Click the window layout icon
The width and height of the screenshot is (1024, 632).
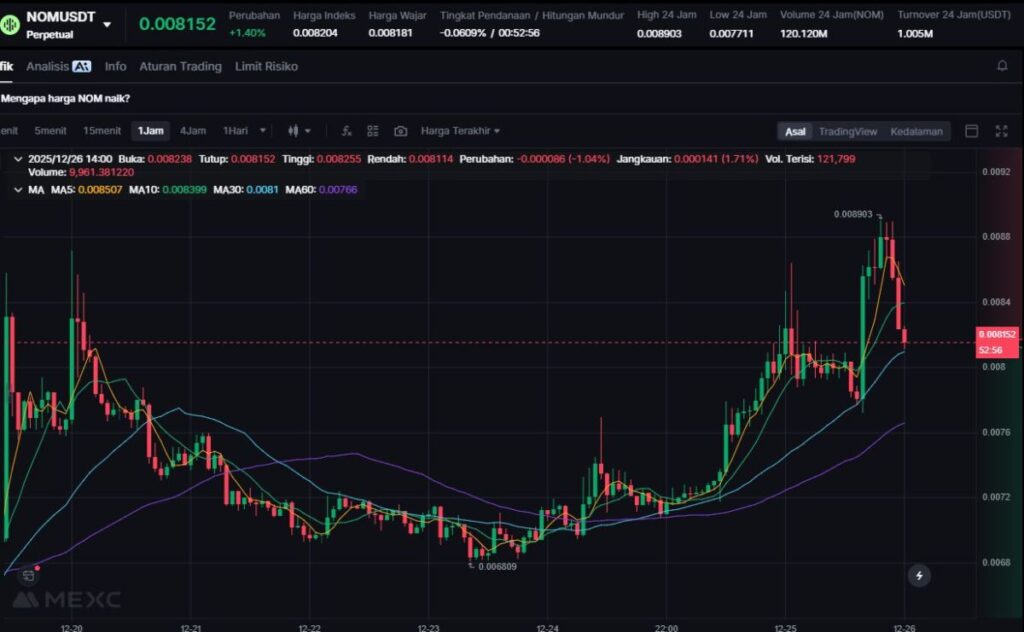tap(971, 131)
